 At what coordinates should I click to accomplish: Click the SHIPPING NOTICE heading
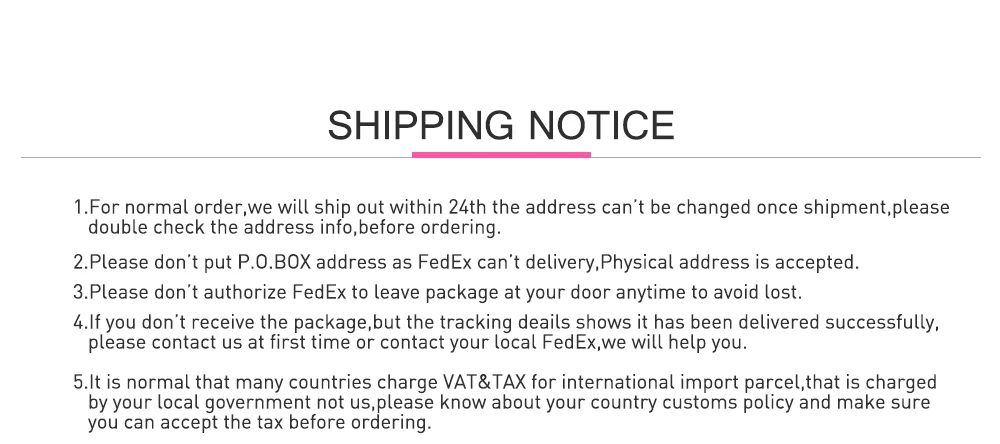pyautogui.click(x=500, y=125)
